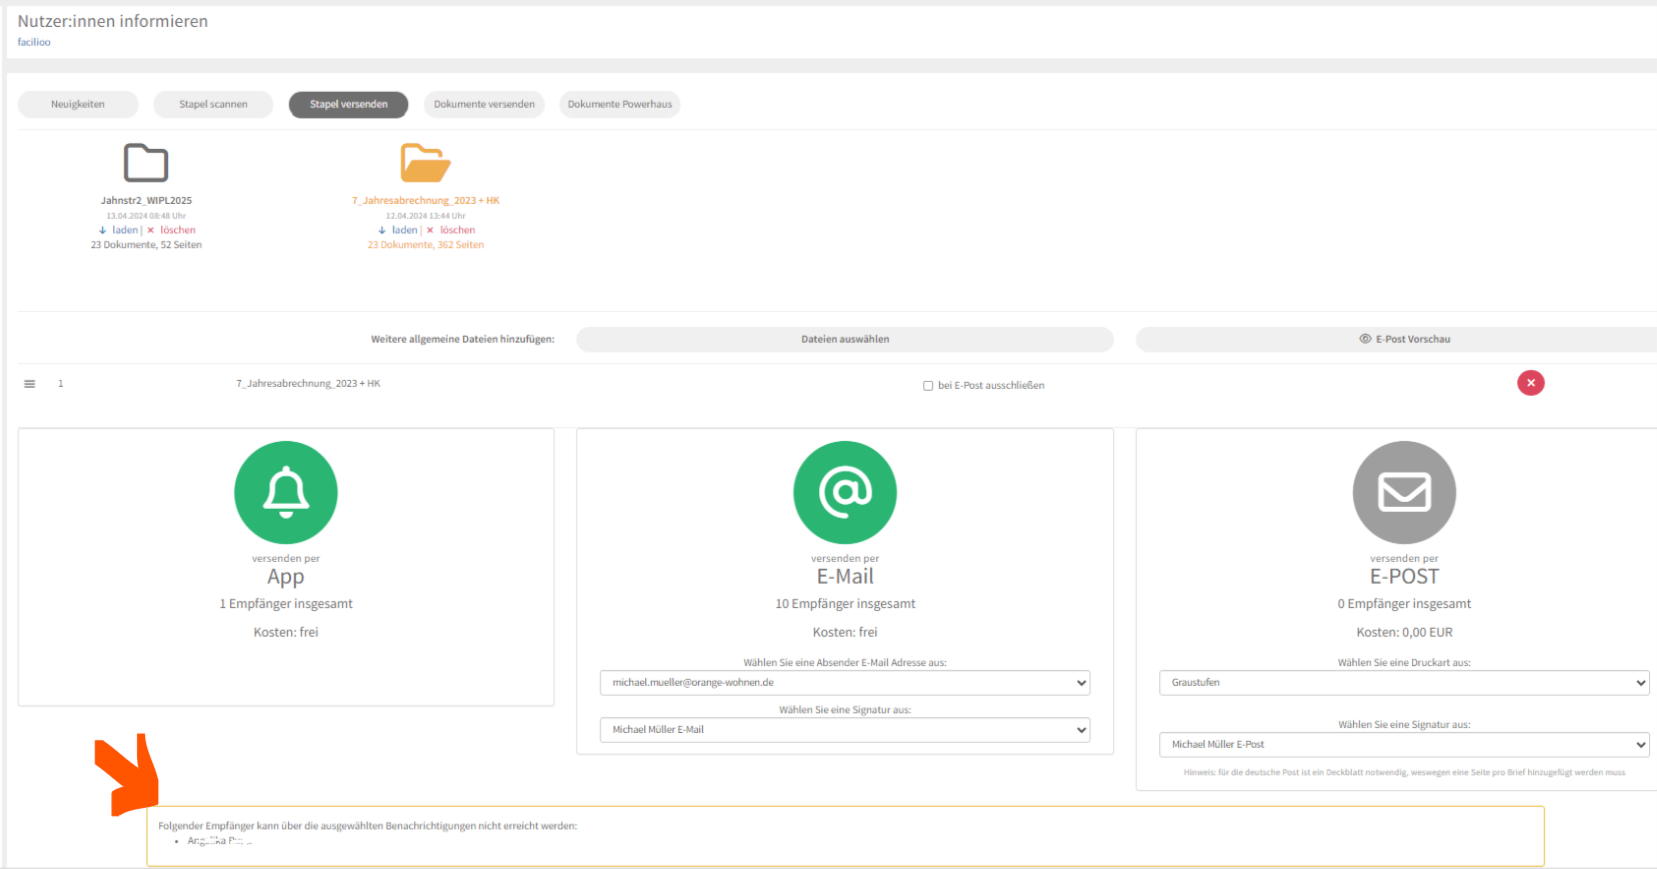Open the 'E-Post Vorschau' preview button
The height and width of the screenshot is (869, 1657).
click(x=1404, y=340)
